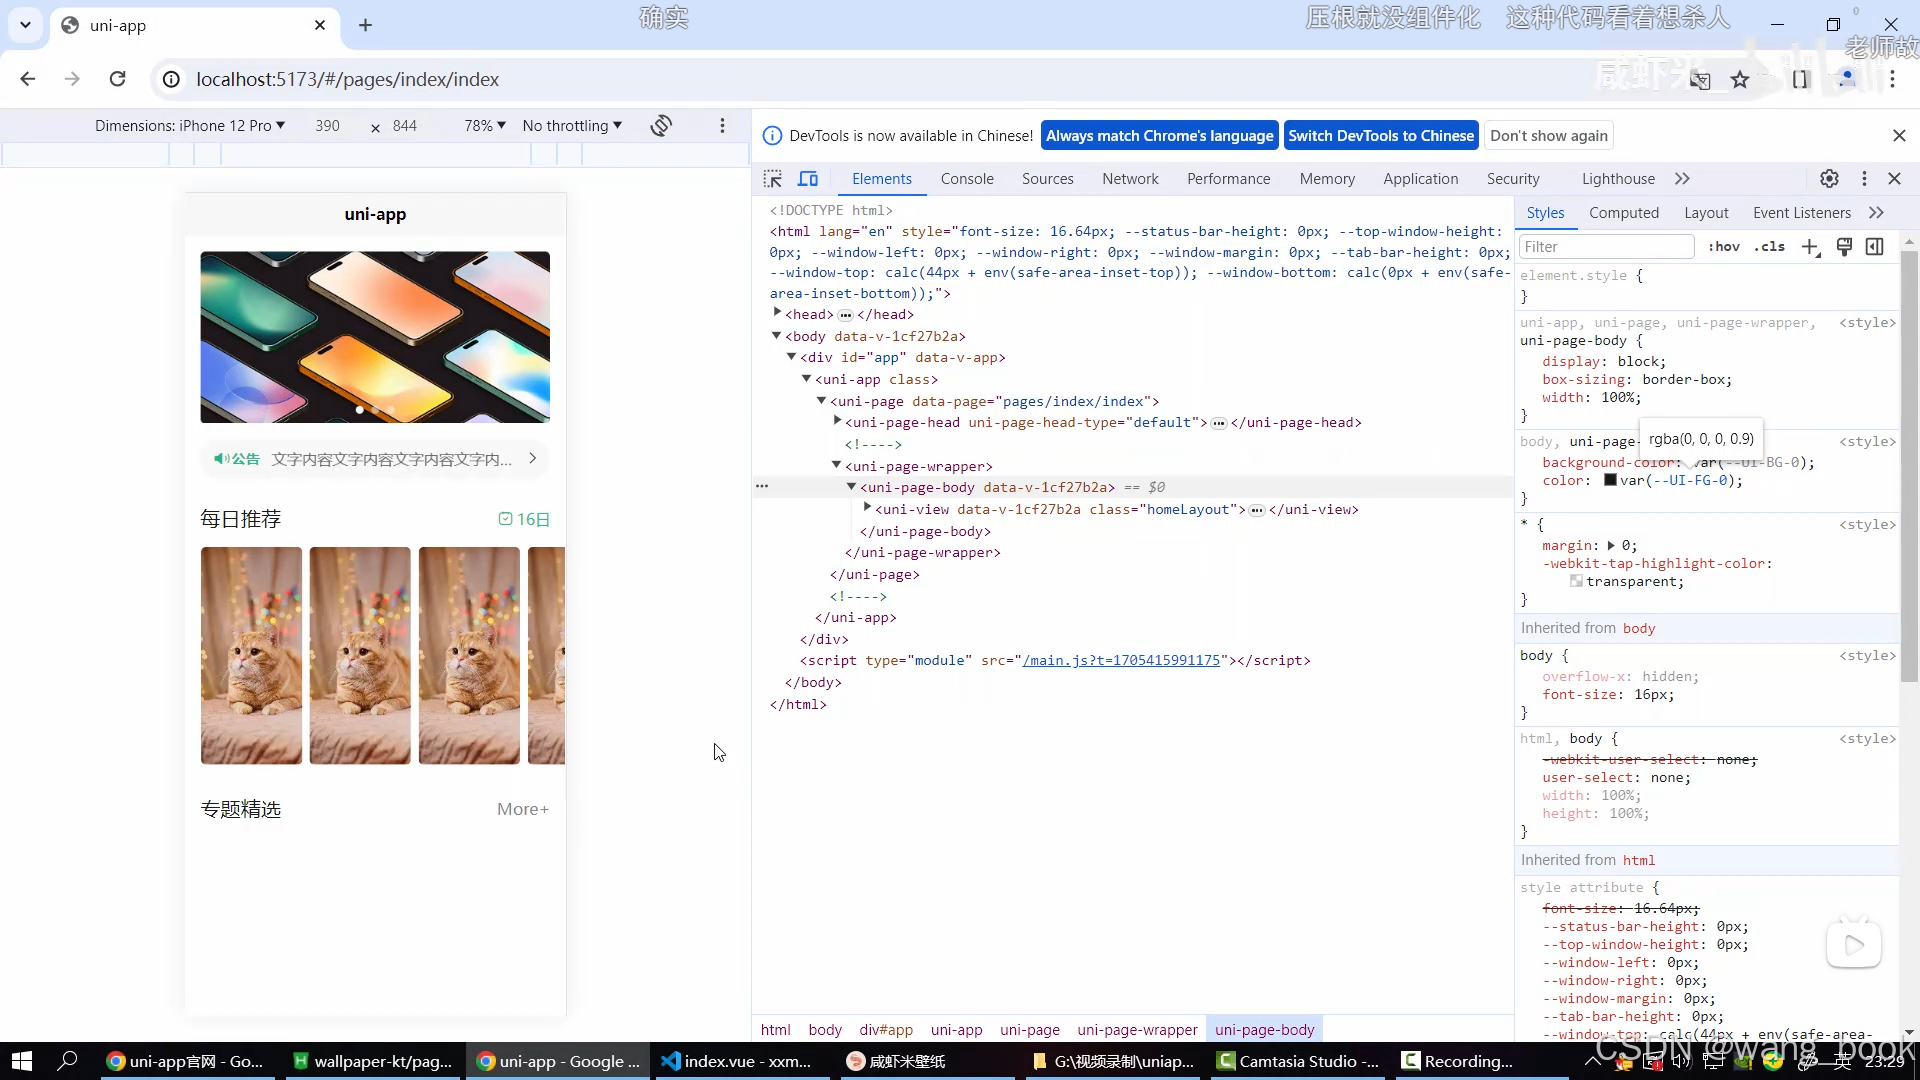Viewport: 1920px width, 1080px height.
Task: Click the Console panel tab
Action: [968, 178]
